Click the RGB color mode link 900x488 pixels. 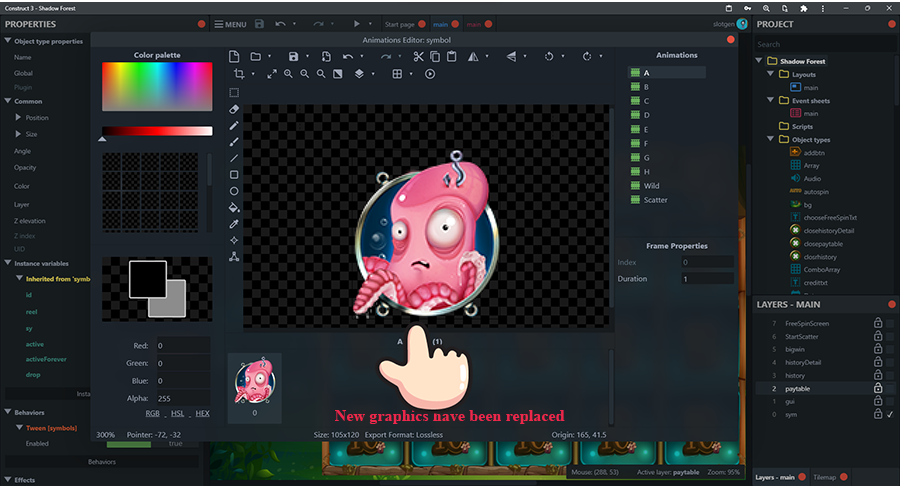[x=153, y=413]
